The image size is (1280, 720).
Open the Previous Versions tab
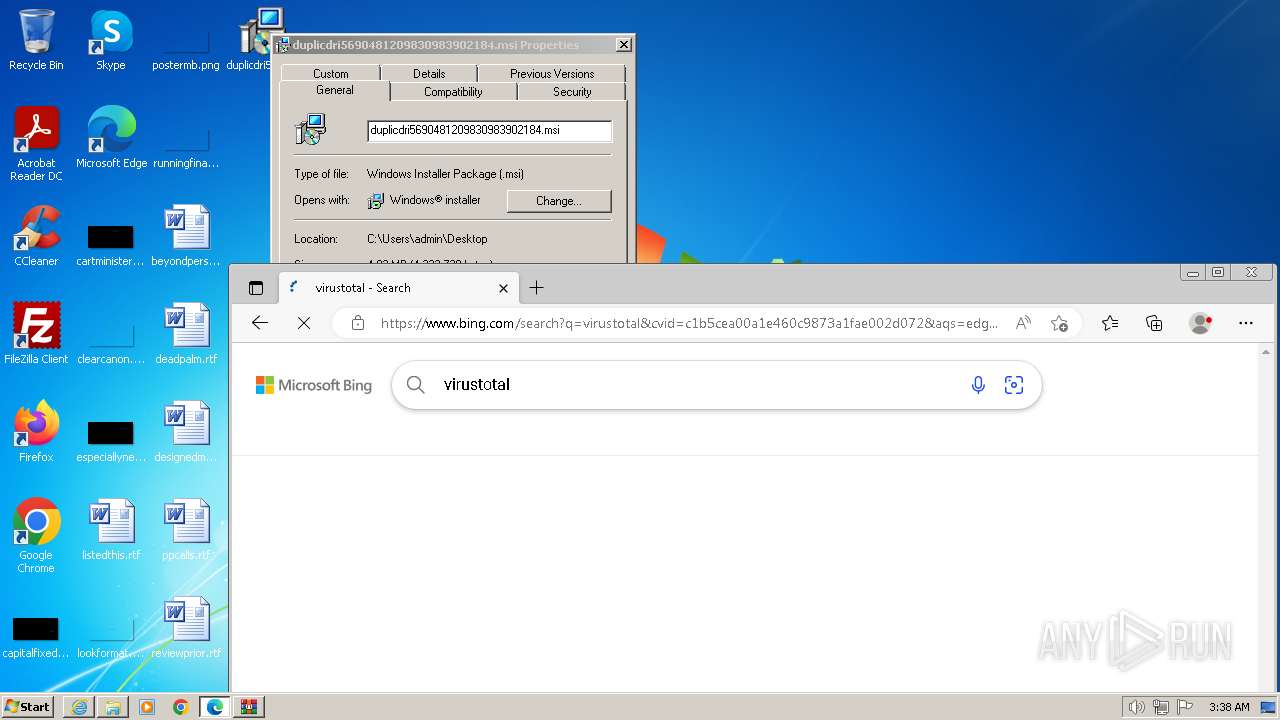[x=552, y=73]
